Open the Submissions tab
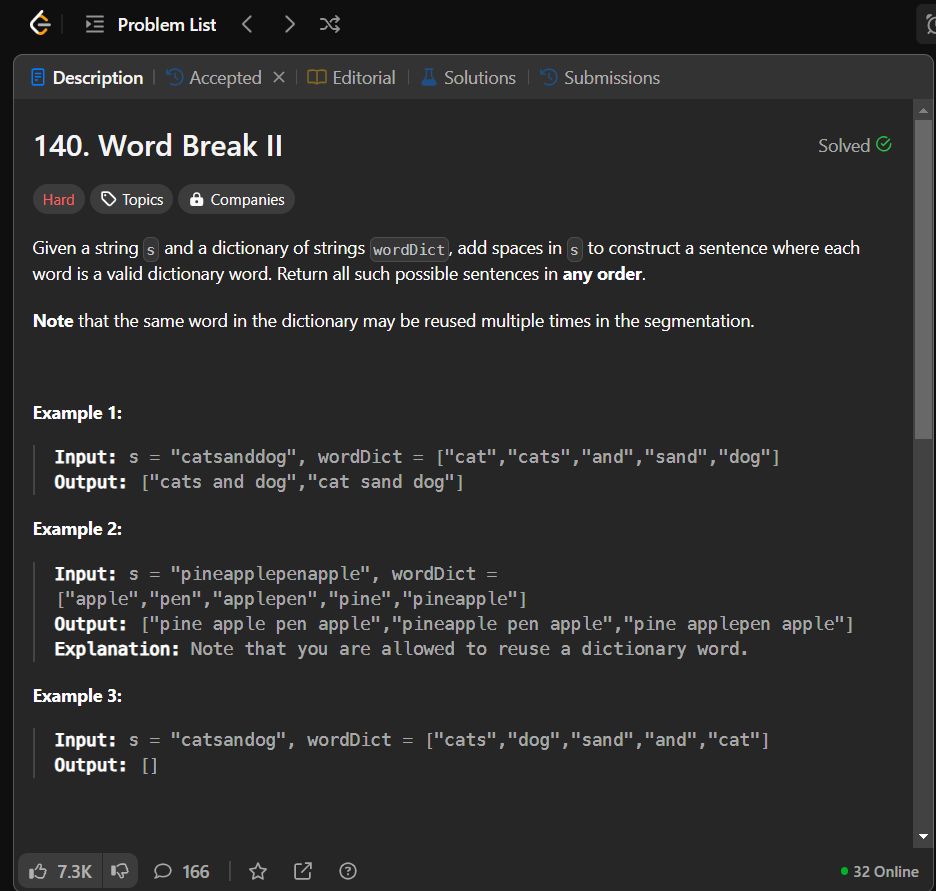This screenshot has width=936, height=891. (x=600, y=78)
